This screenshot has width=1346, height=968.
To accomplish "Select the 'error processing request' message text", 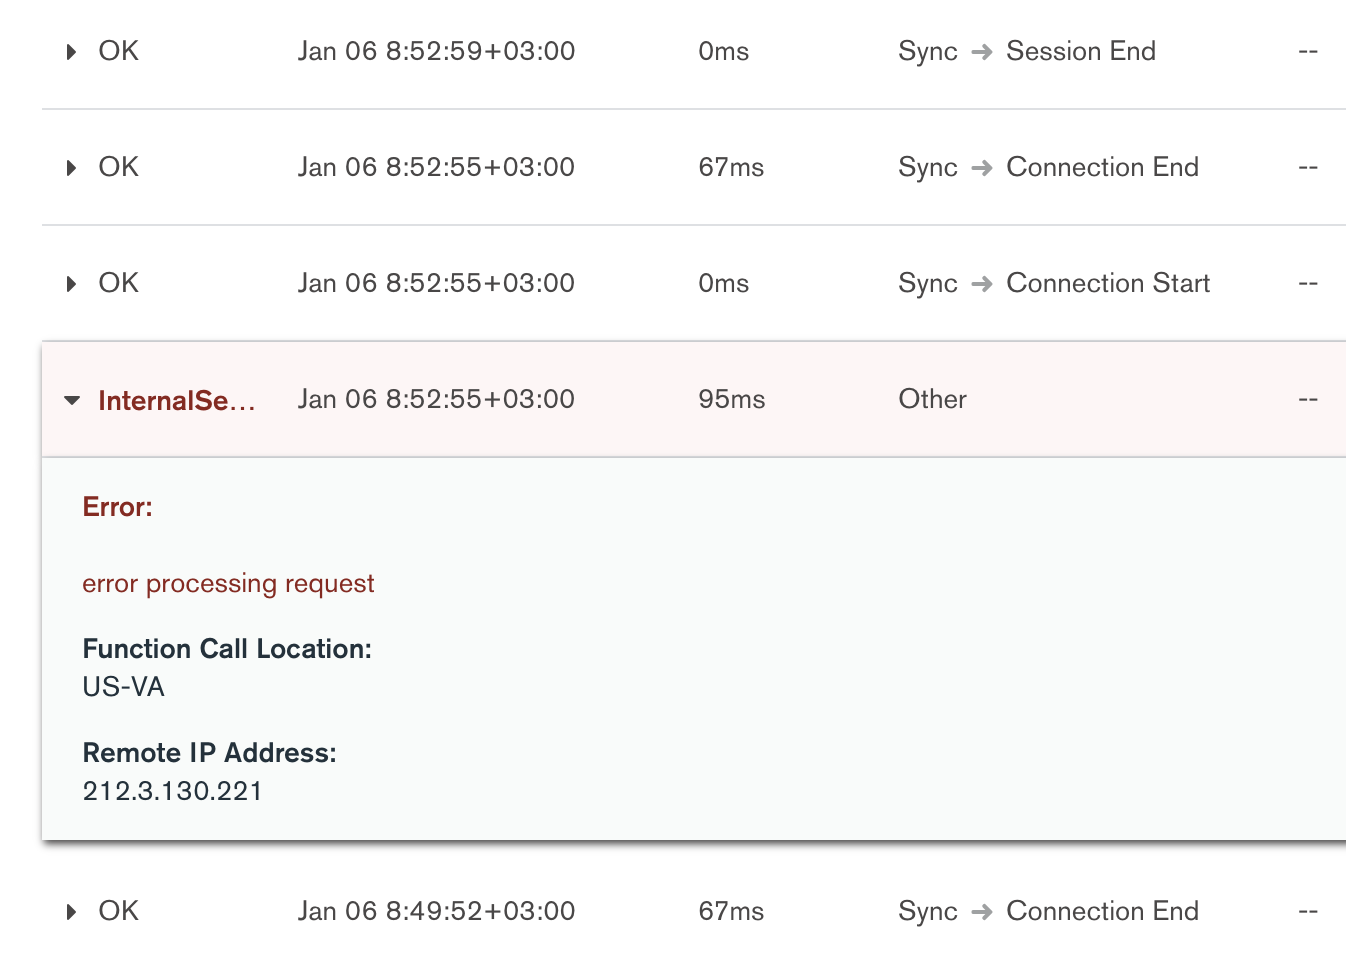I will point(228,584).
